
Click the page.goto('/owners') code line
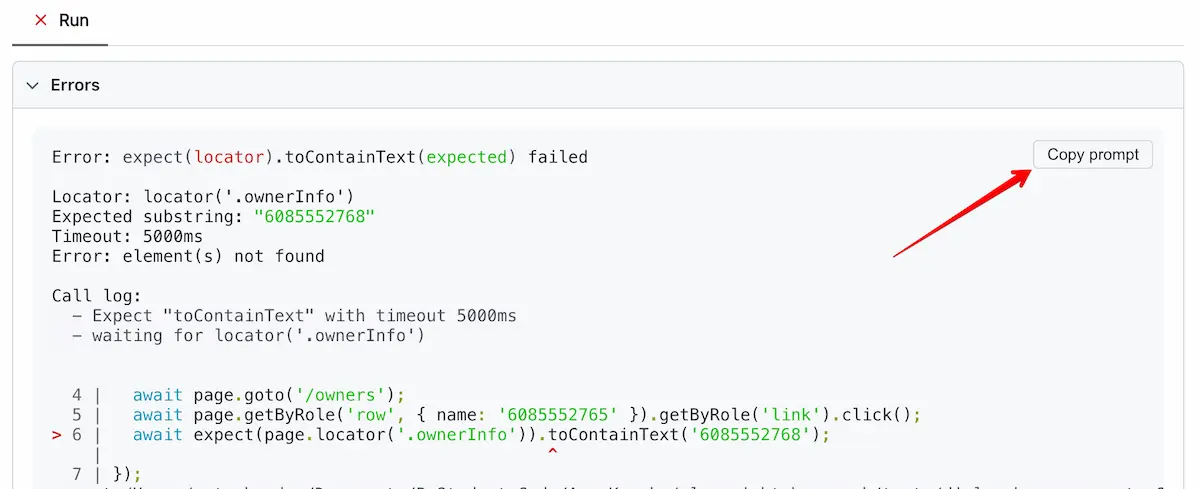coord(268,395)
